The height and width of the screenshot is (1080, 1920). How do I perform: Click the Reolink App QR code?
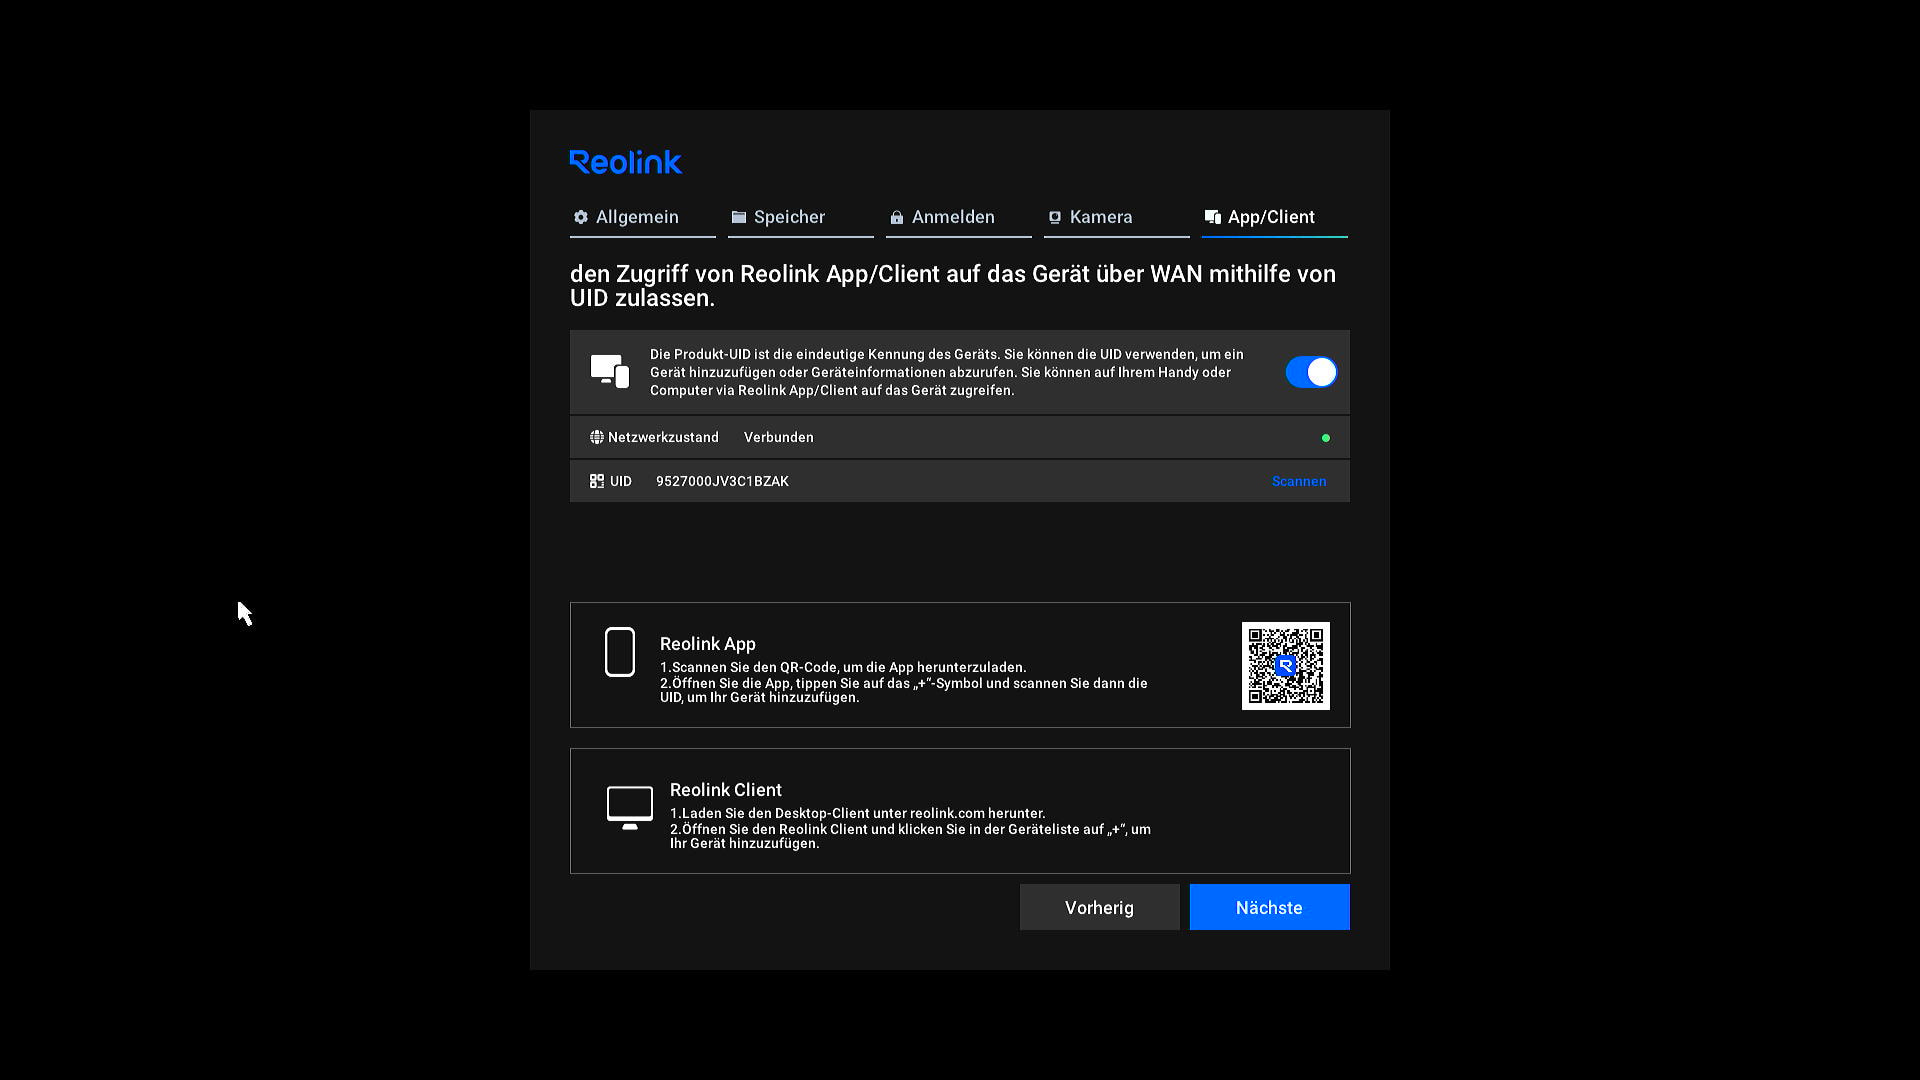[1286, 666]
